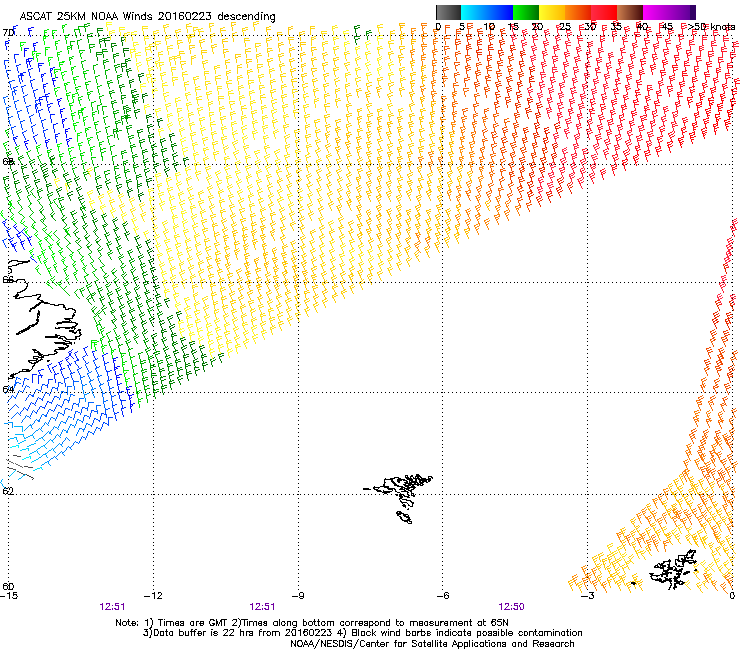Pick the red 30-35 knots legend color
Screen dimensions: 740x650
(604, 12)
